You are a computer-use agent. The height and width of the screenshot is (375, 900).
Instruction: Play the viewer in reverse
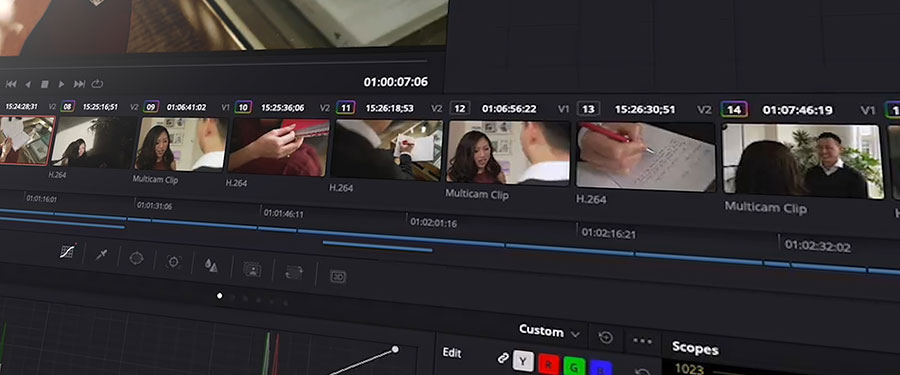click(x=28, y=84)
